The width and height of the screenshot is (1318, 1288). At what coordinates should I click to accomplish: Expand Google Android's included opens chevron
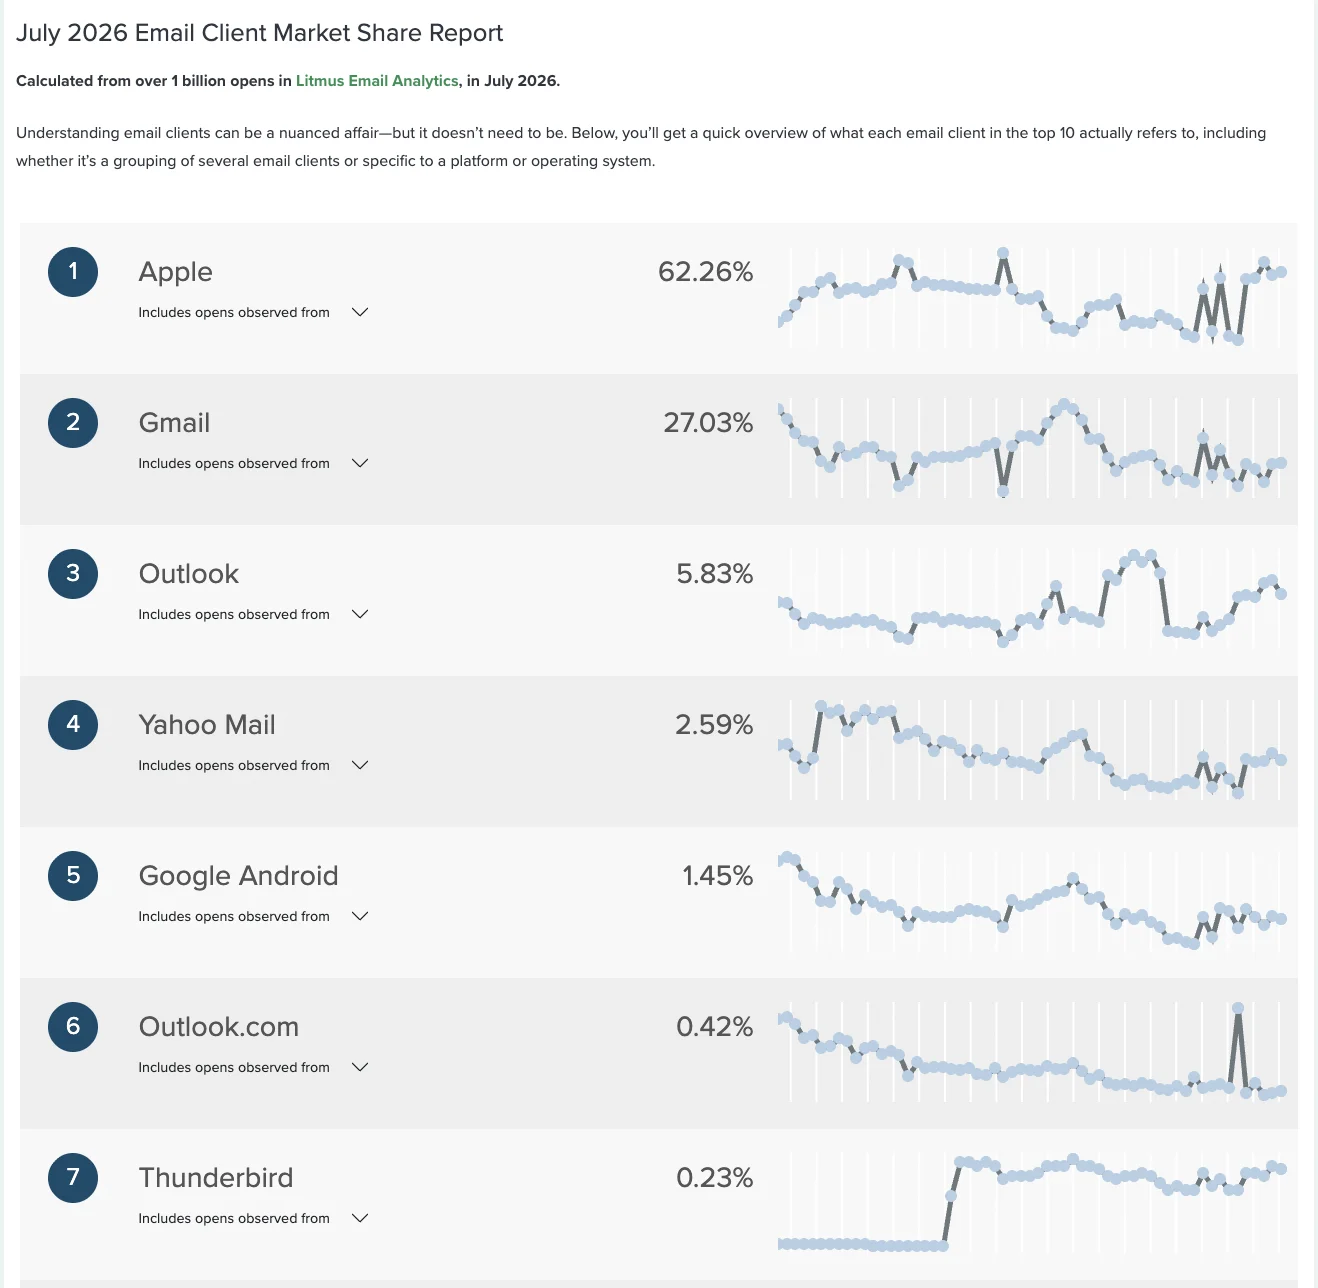(x=360, y=916)
